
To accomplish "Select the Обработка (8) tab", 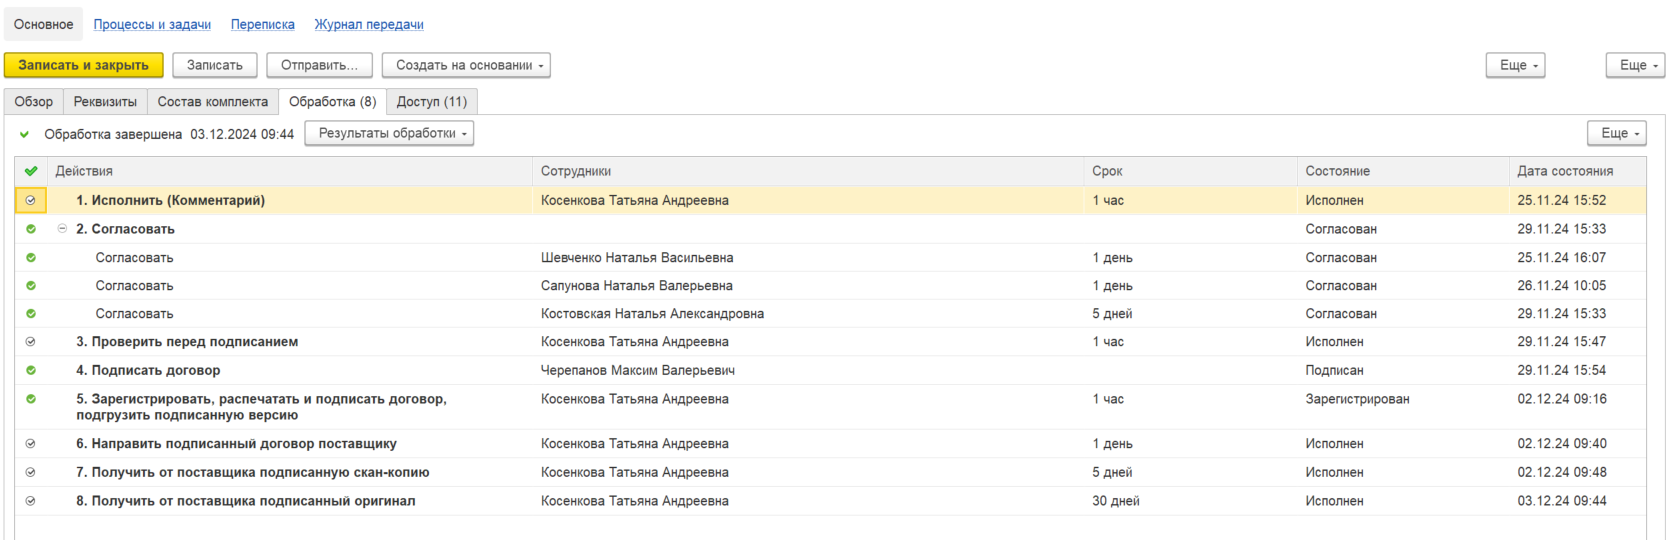I will 333,101.
